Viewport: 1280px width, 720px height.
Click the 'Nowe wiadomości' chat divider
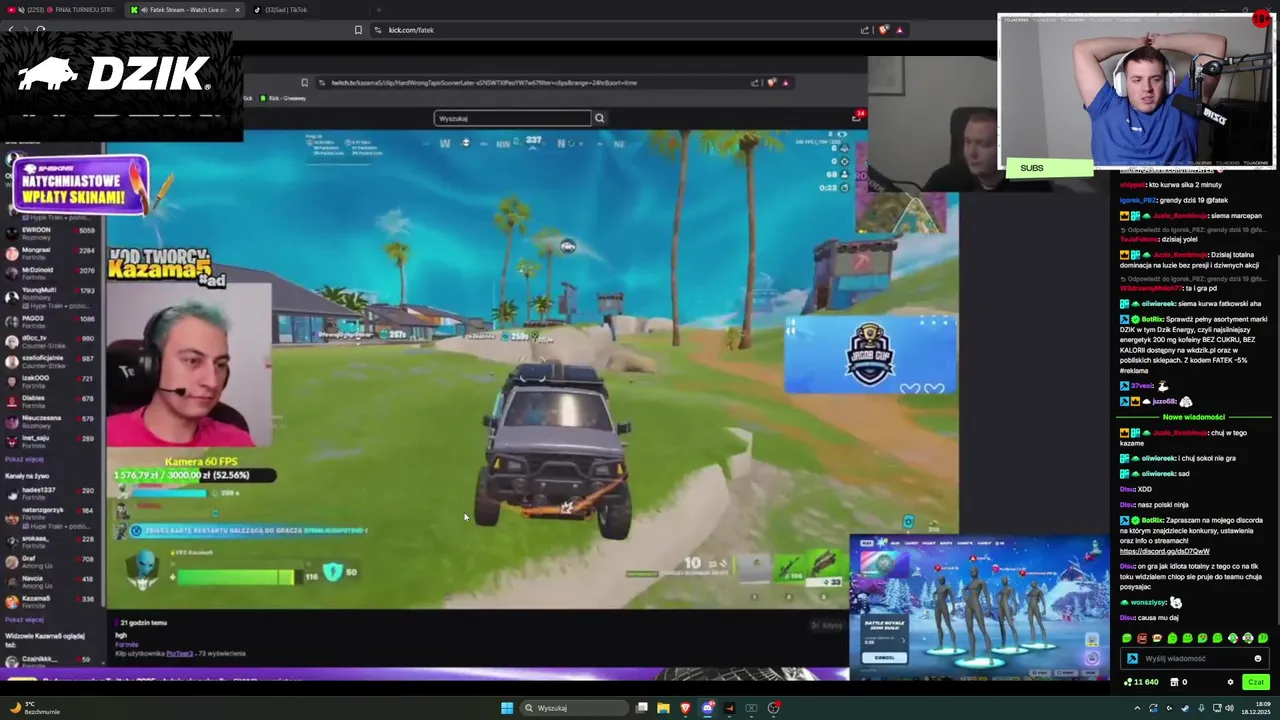pos(1193,417)
